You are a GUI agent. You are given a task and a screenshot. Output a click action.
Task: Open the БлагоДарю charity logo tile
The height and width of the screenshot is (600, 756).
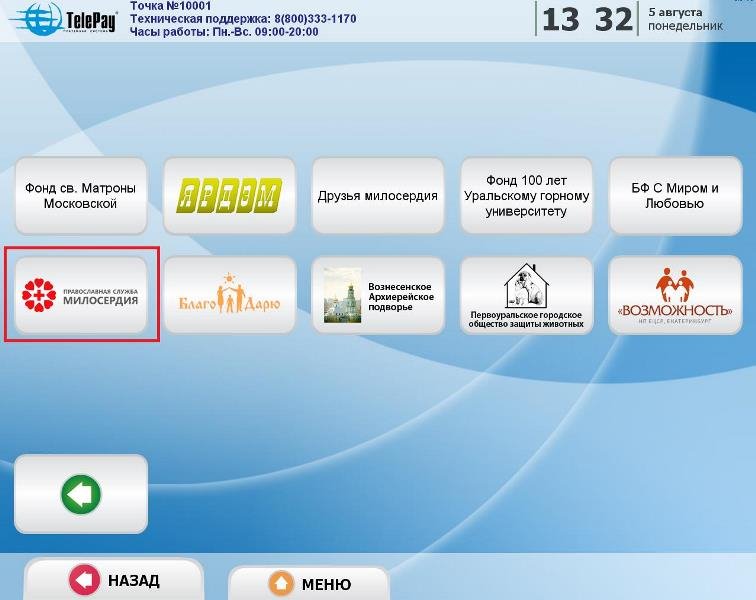pos(229,295)
